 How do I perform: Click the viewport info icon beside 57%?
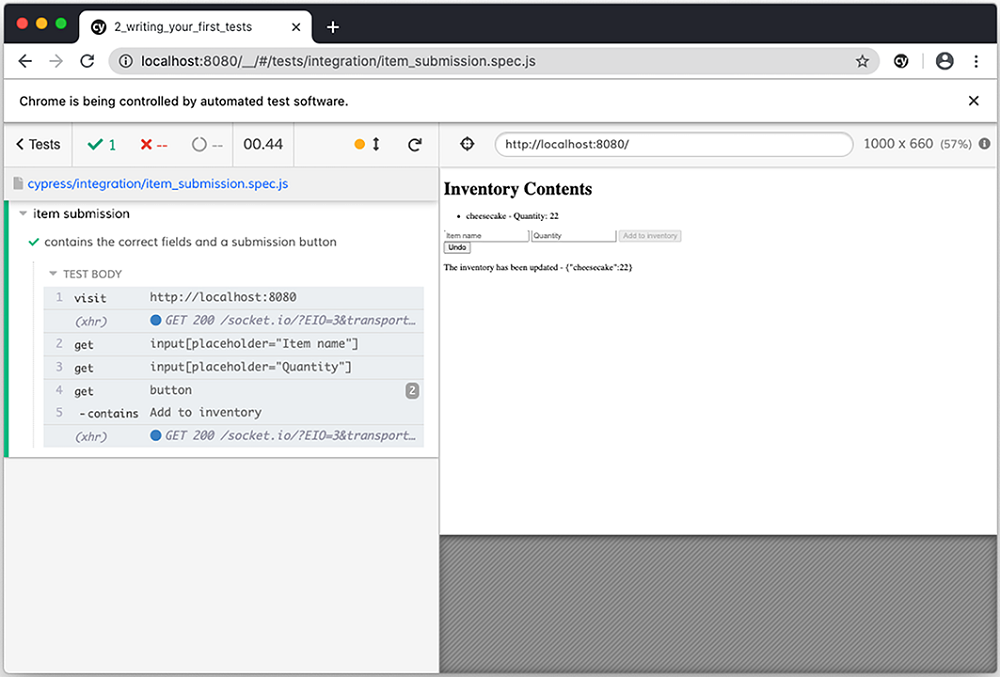click(x=985, y=144)
